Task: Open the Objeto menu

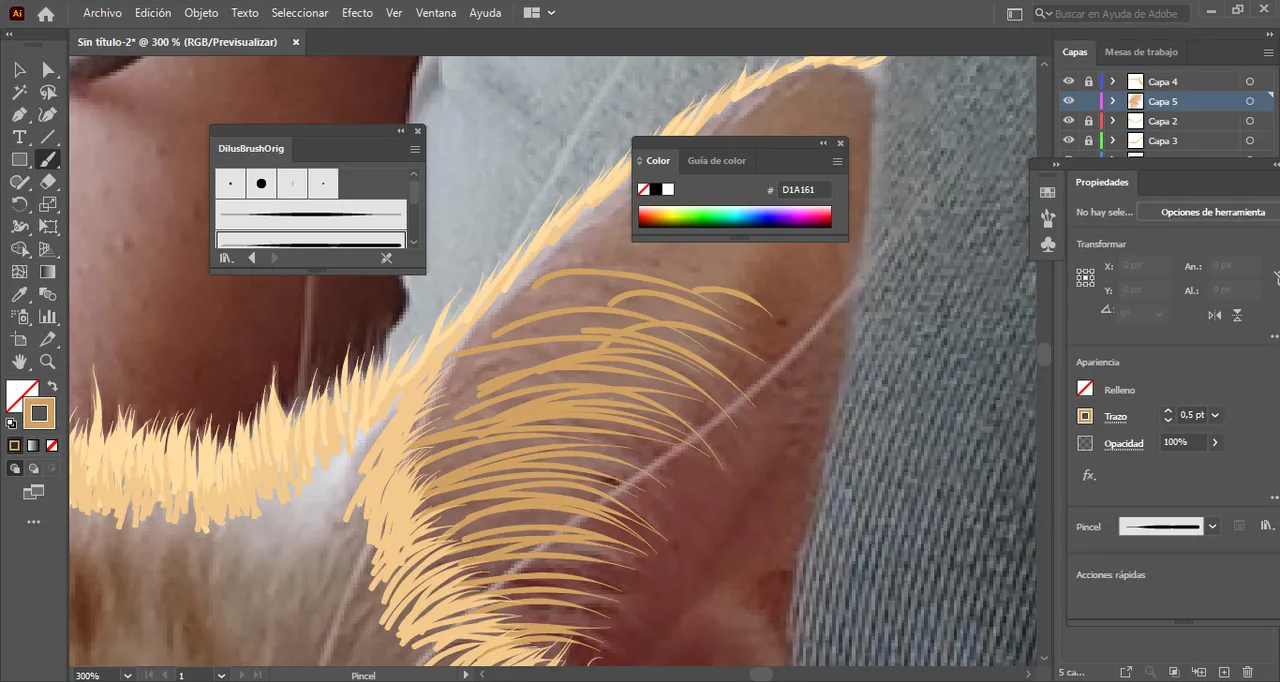Action: click(x=201, y=13)
